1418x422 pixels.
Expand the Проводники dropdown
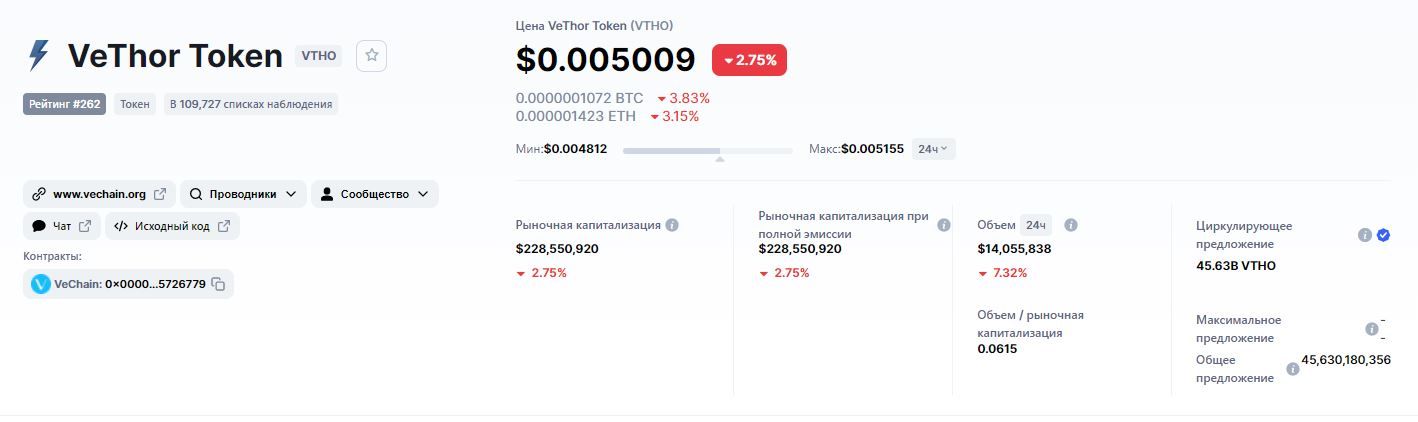point(243,194)
